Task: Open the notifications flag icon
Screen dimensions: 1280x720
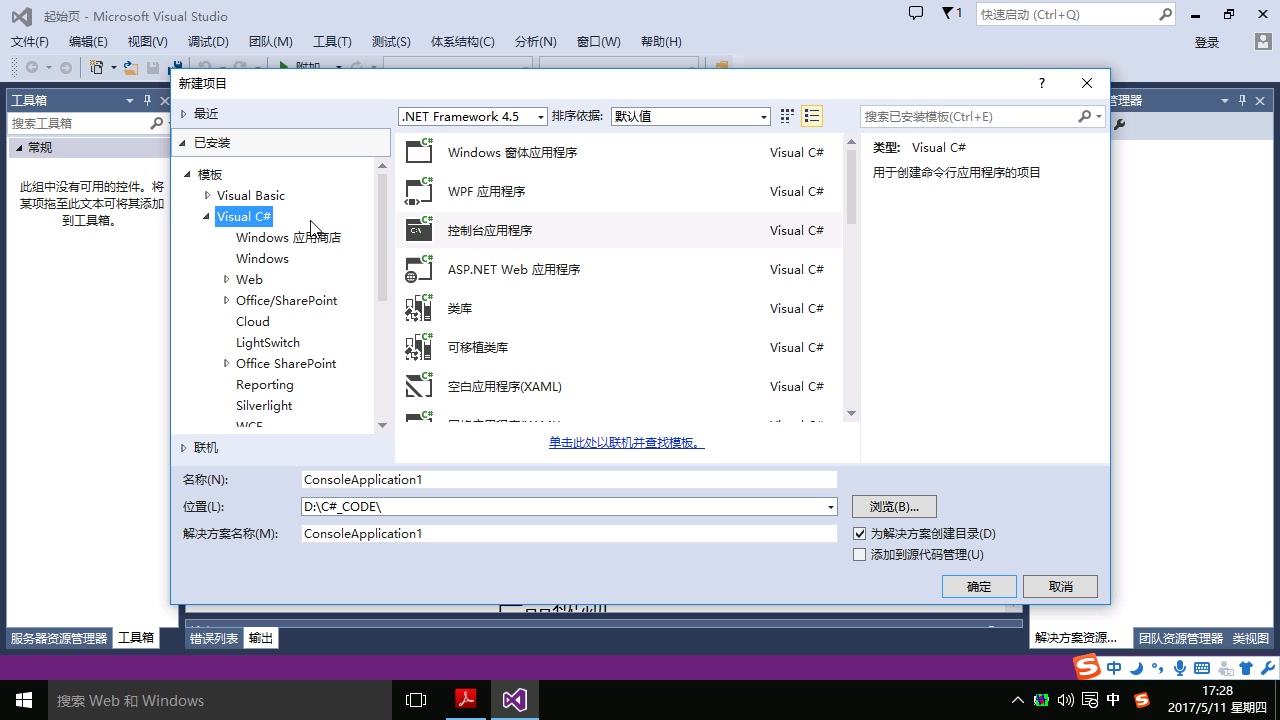Action: pos(948,13)
